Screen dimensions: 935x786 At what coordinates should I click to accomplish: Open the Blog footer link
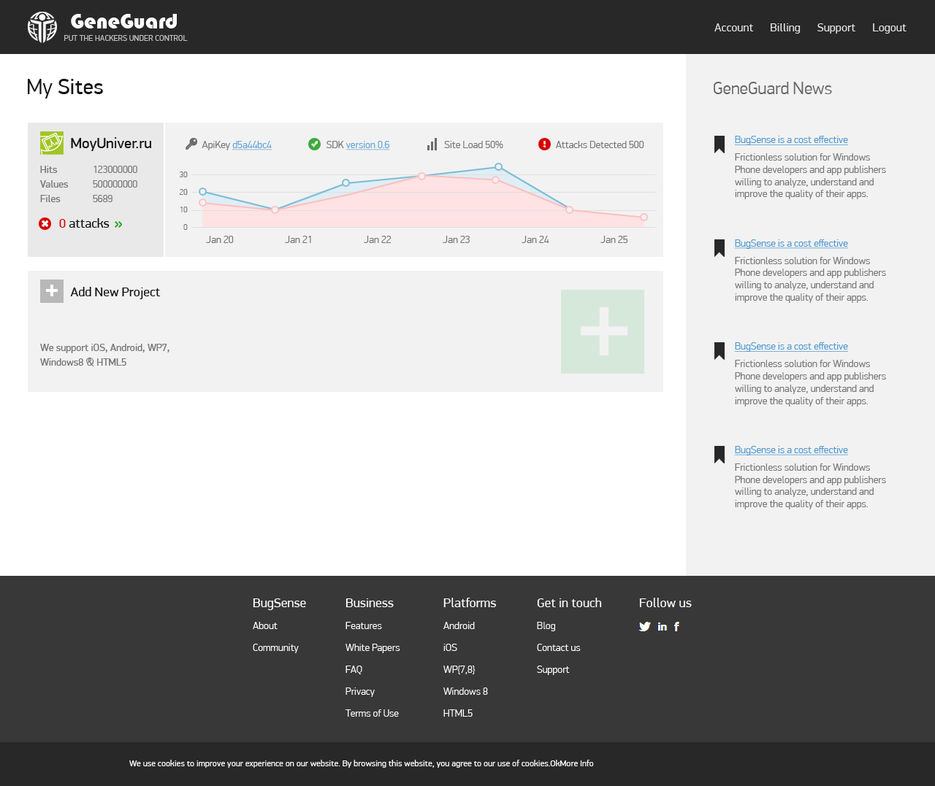point(546,626)
